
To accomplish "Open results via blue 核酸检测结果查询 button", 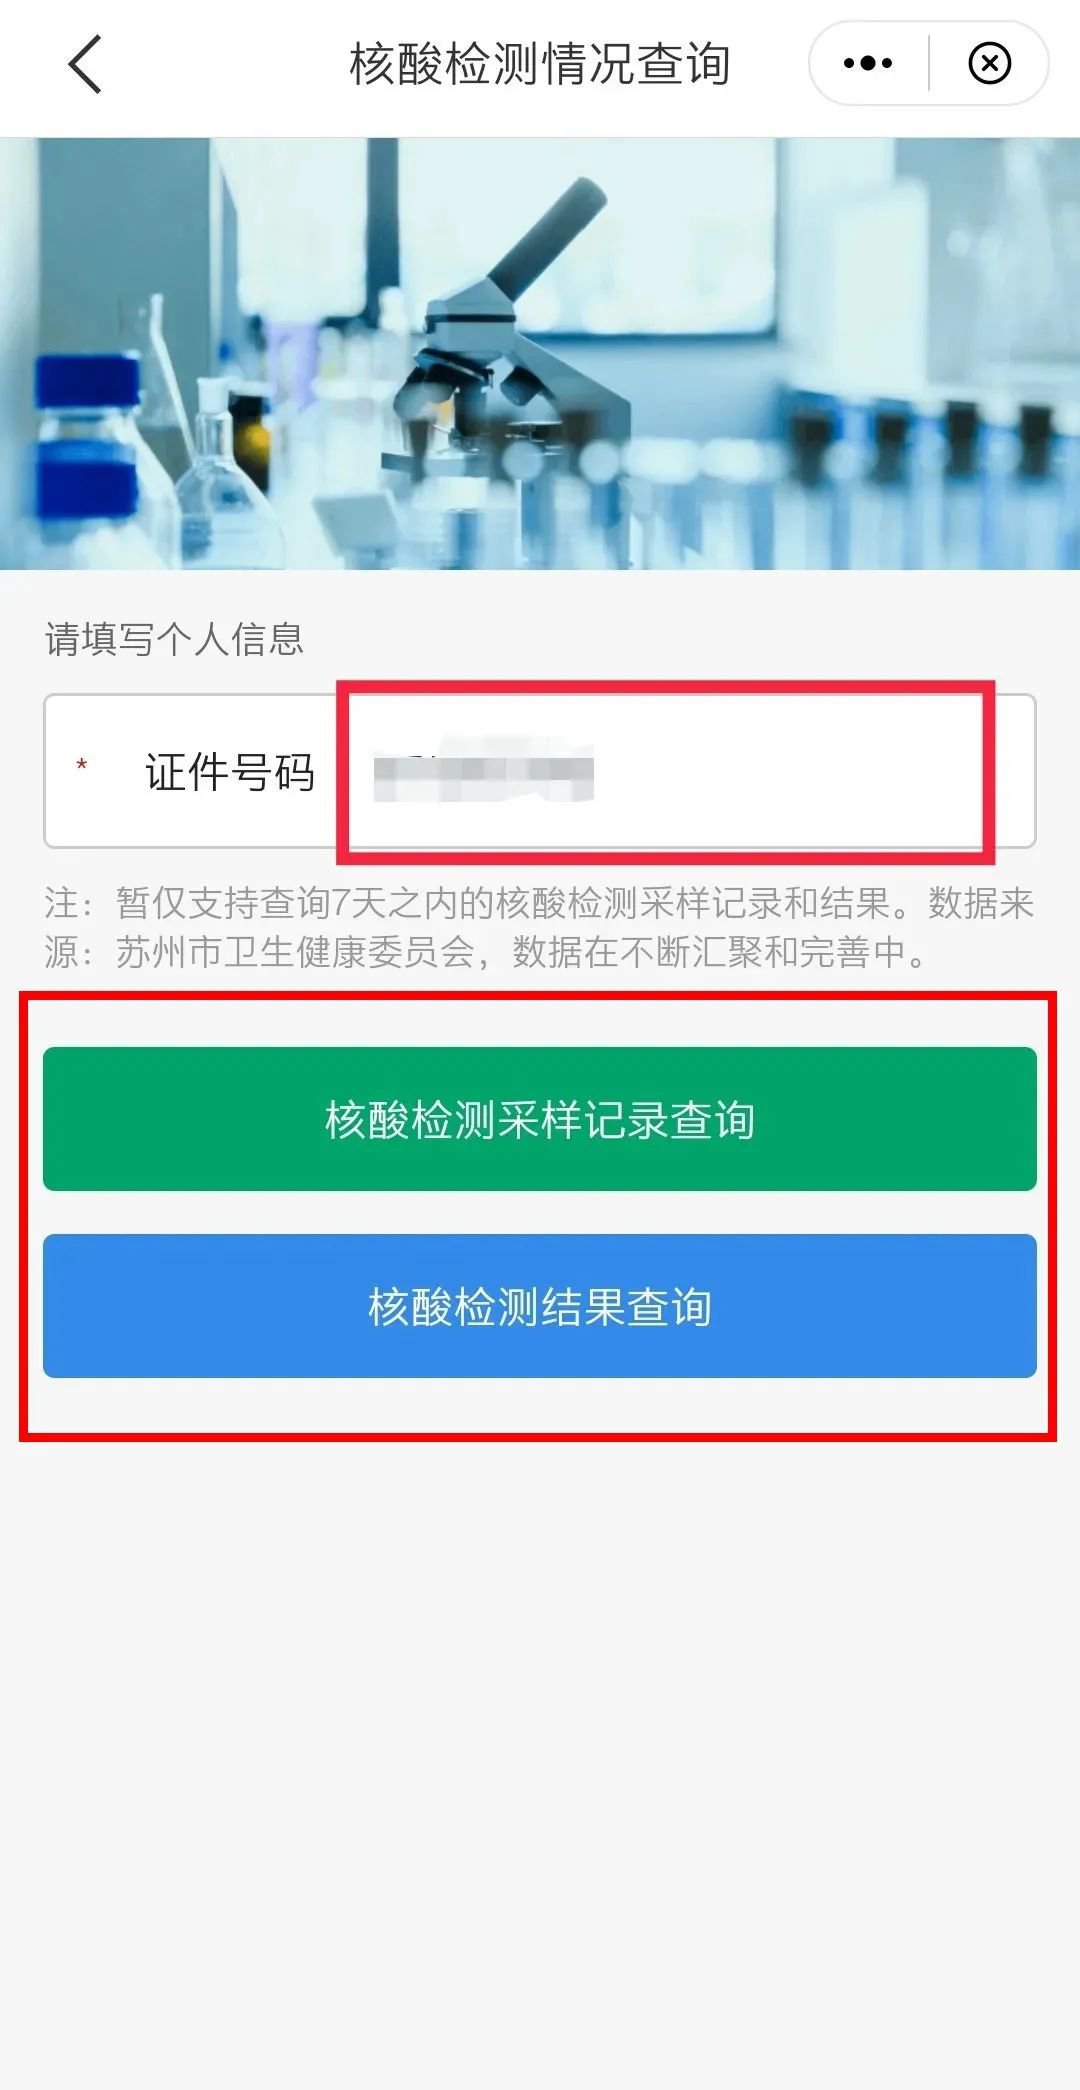I will point(540,1306).
